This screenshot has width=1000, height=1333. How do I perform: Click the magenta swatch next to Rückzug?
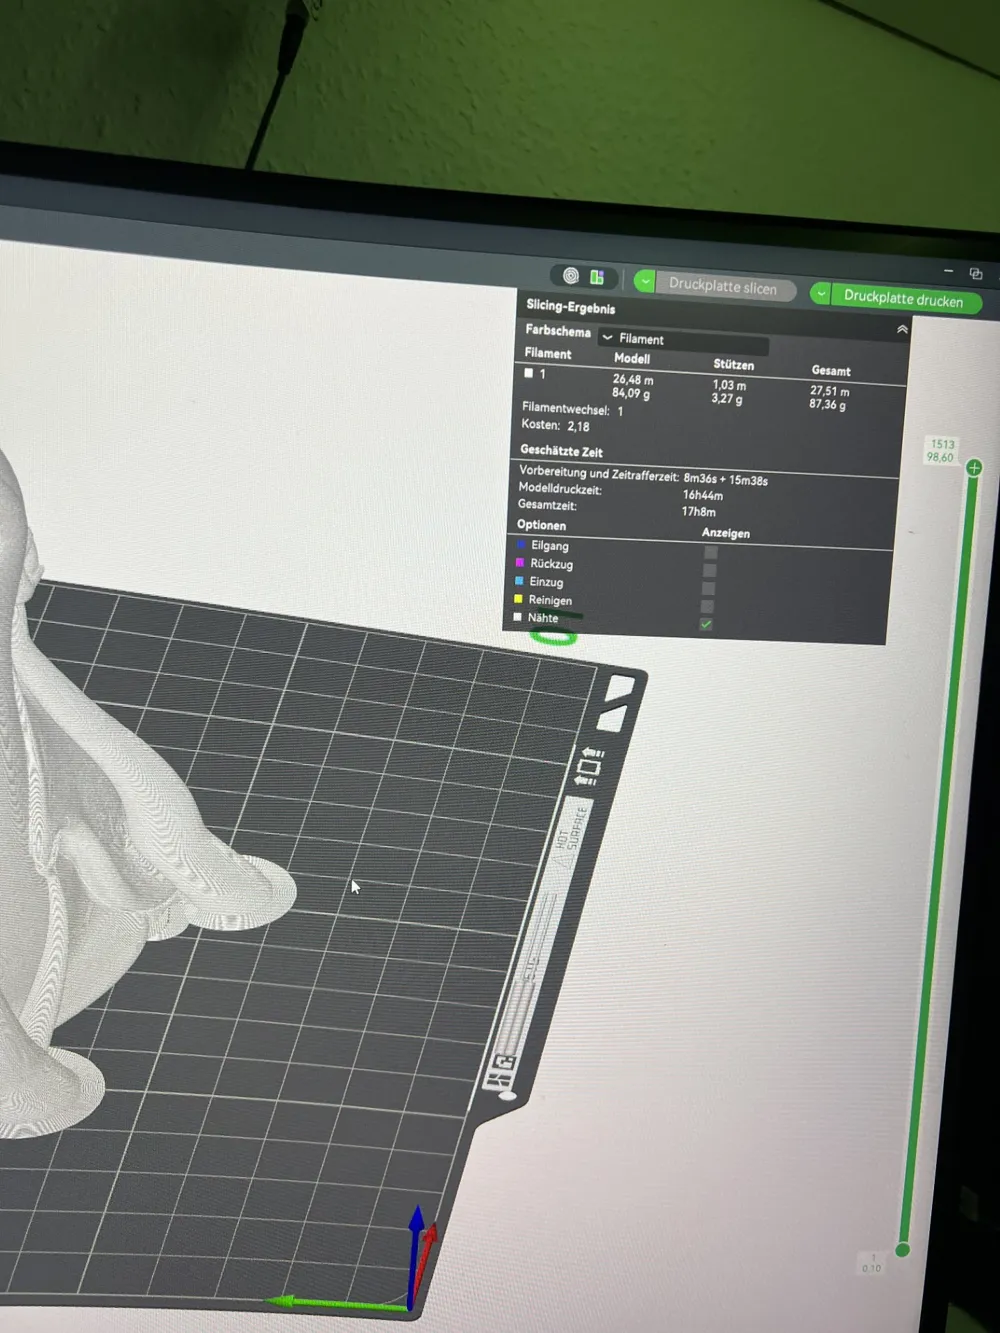(521, 564)
